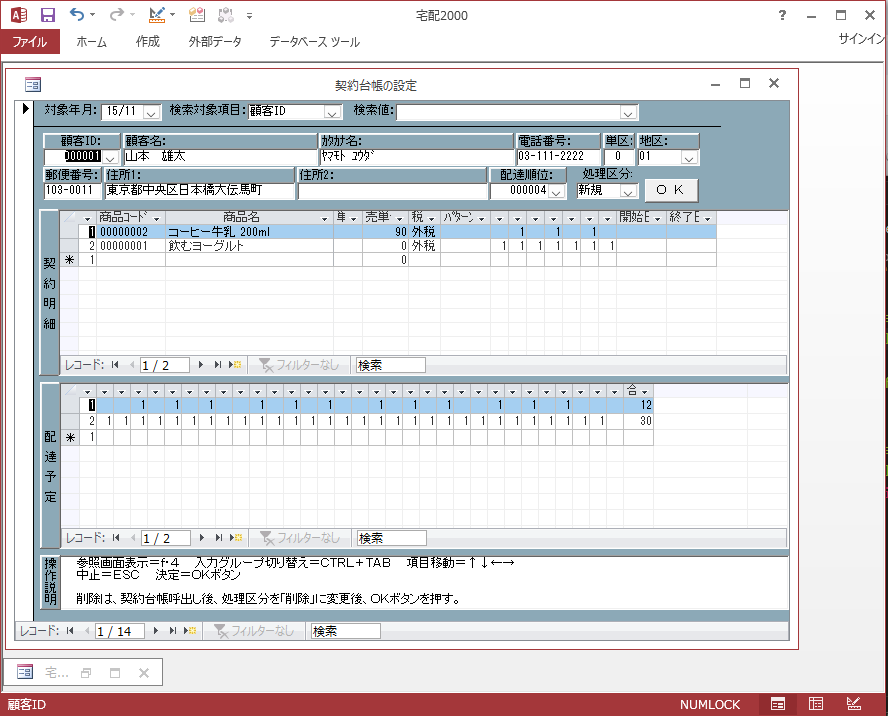Switch to Form view via status bar icon
Viewport: 888px width, 716px height.
click(x=778, y=704)
